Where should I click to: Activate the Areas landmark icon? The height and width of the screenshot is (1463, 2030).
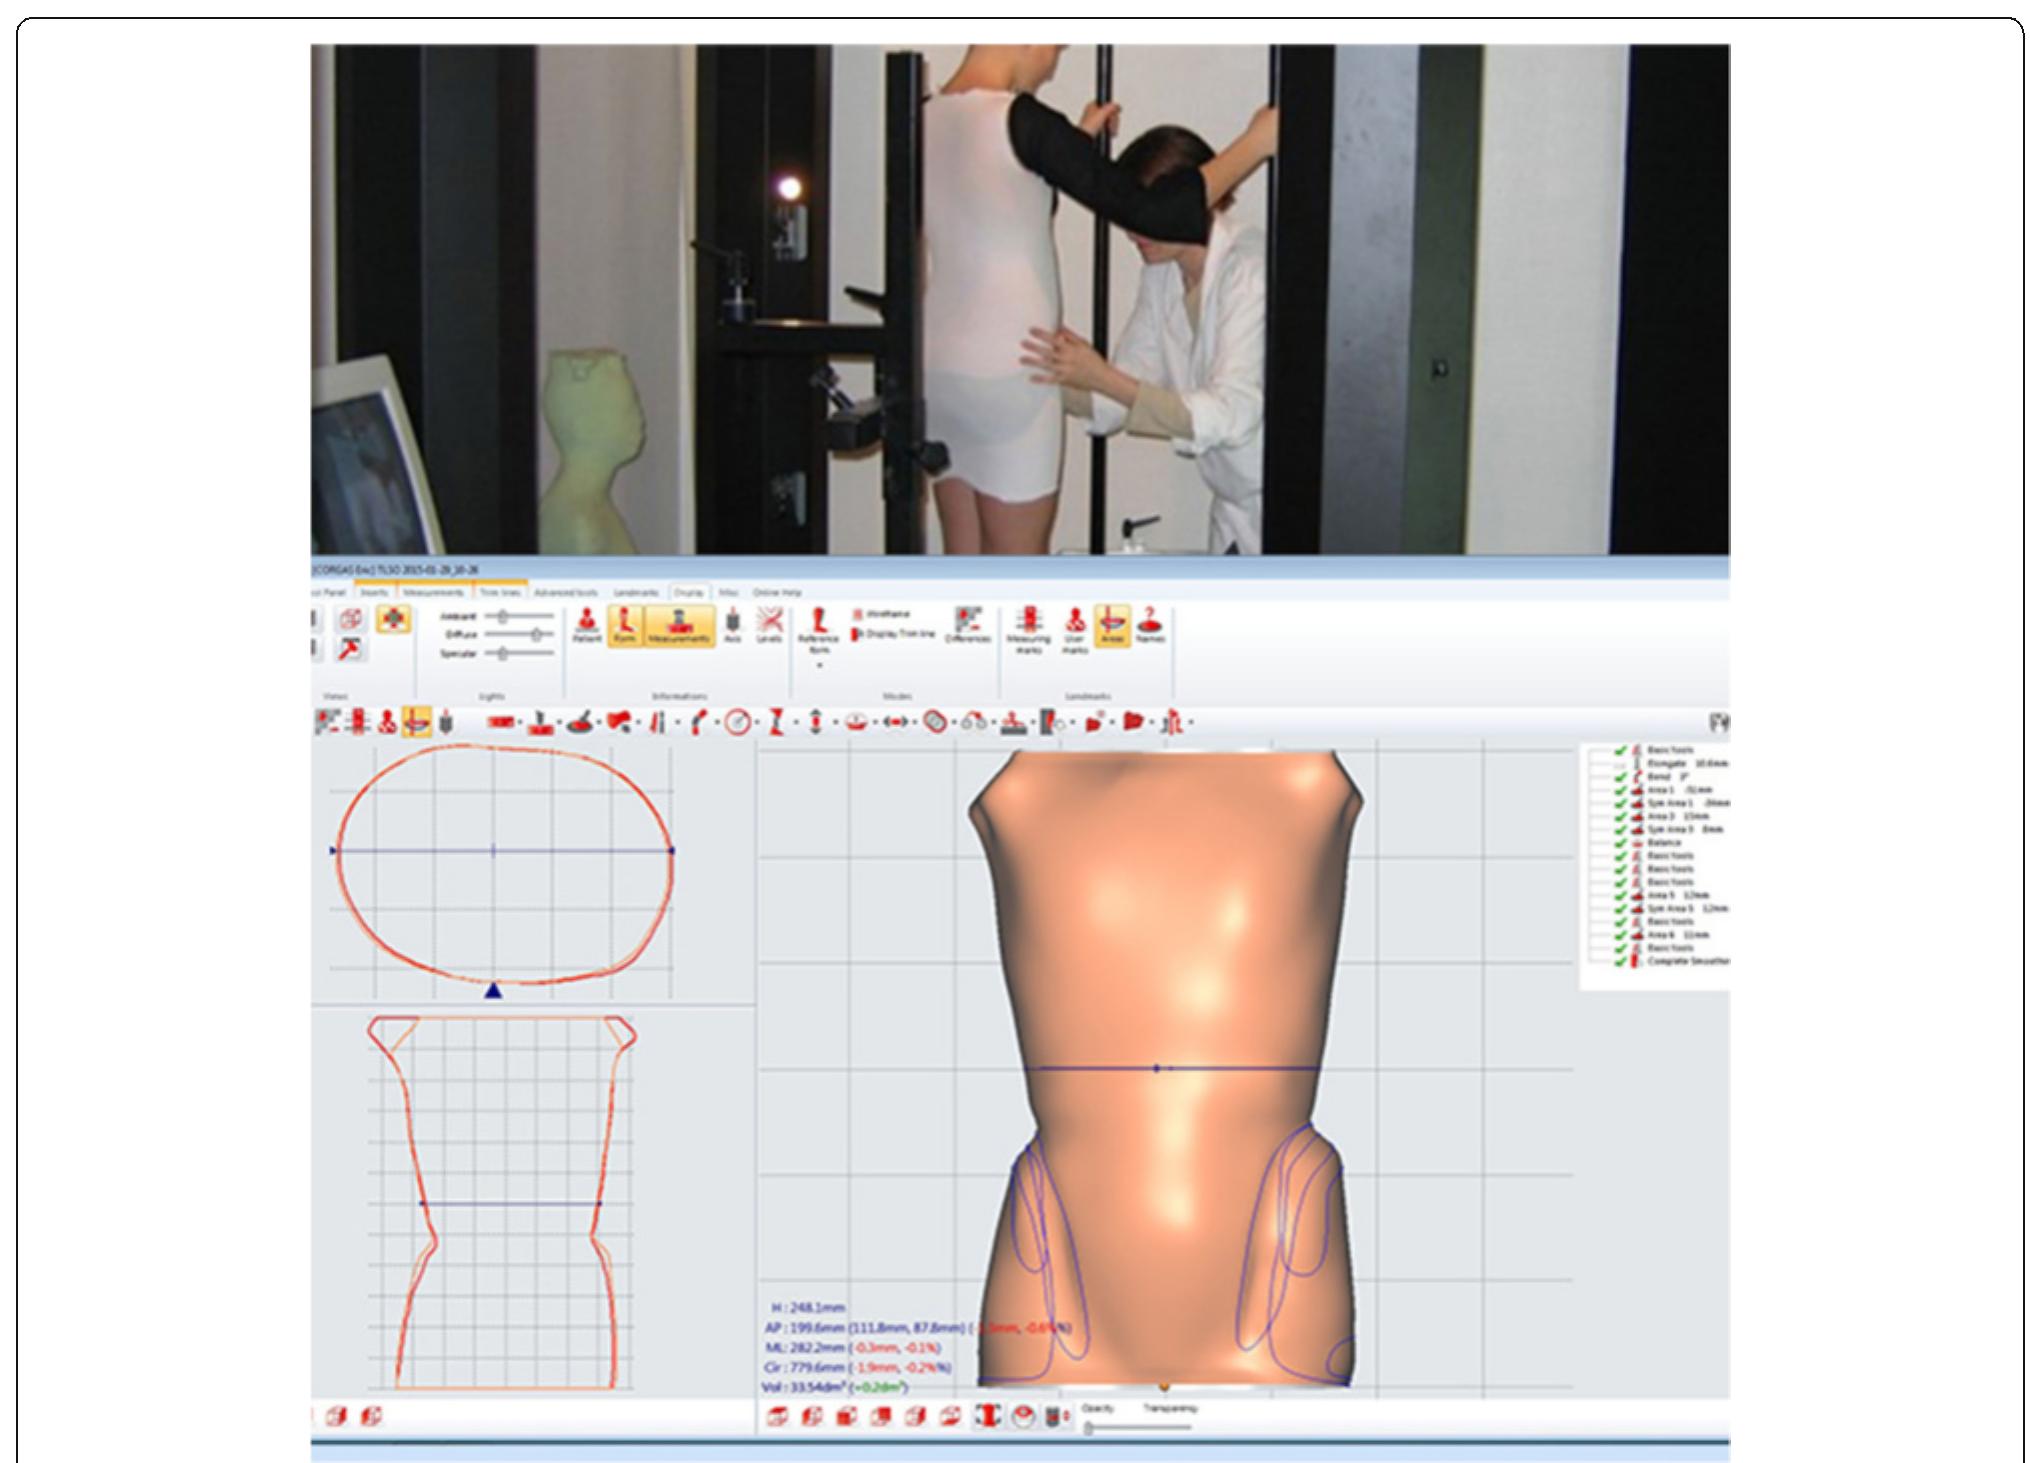coord(1113,622)
